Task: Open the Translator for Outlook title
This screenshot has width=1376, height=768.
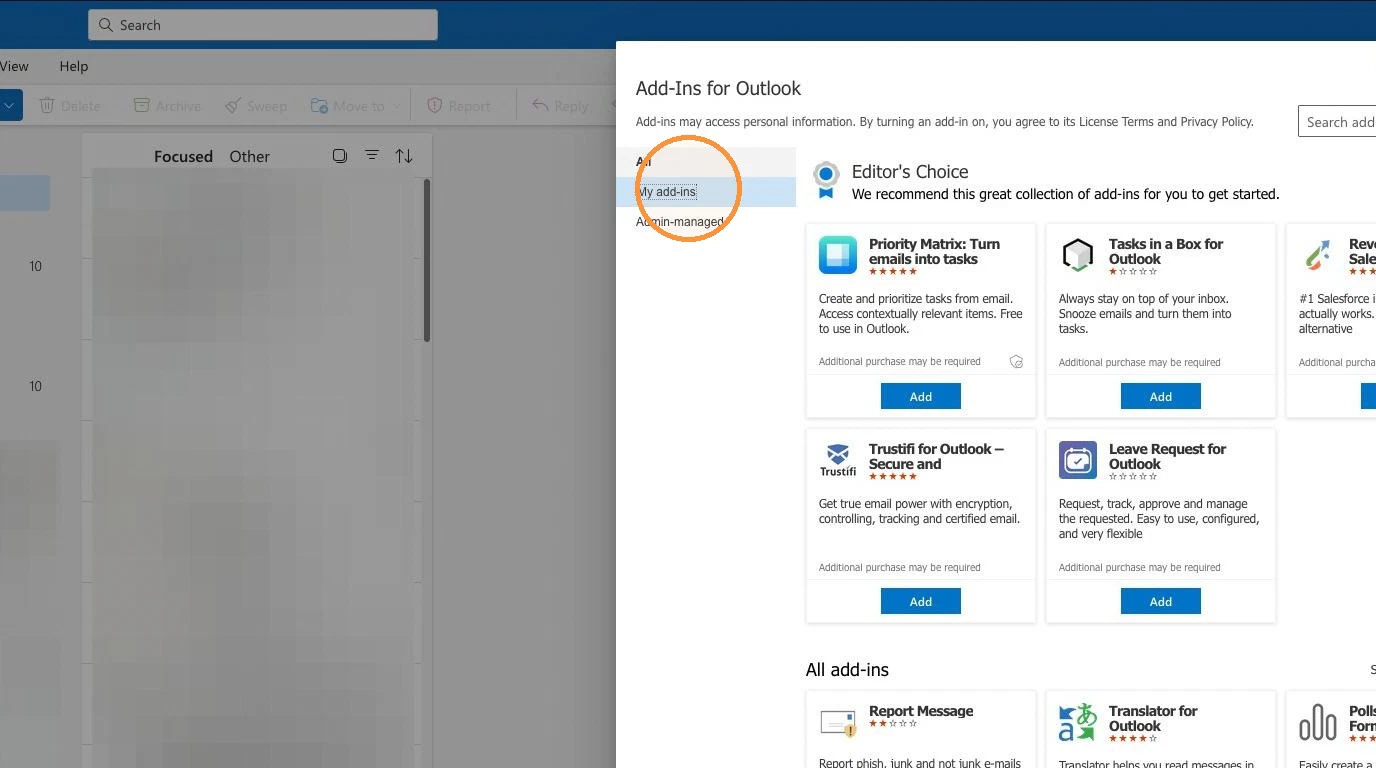Action: pos(1153,718)
